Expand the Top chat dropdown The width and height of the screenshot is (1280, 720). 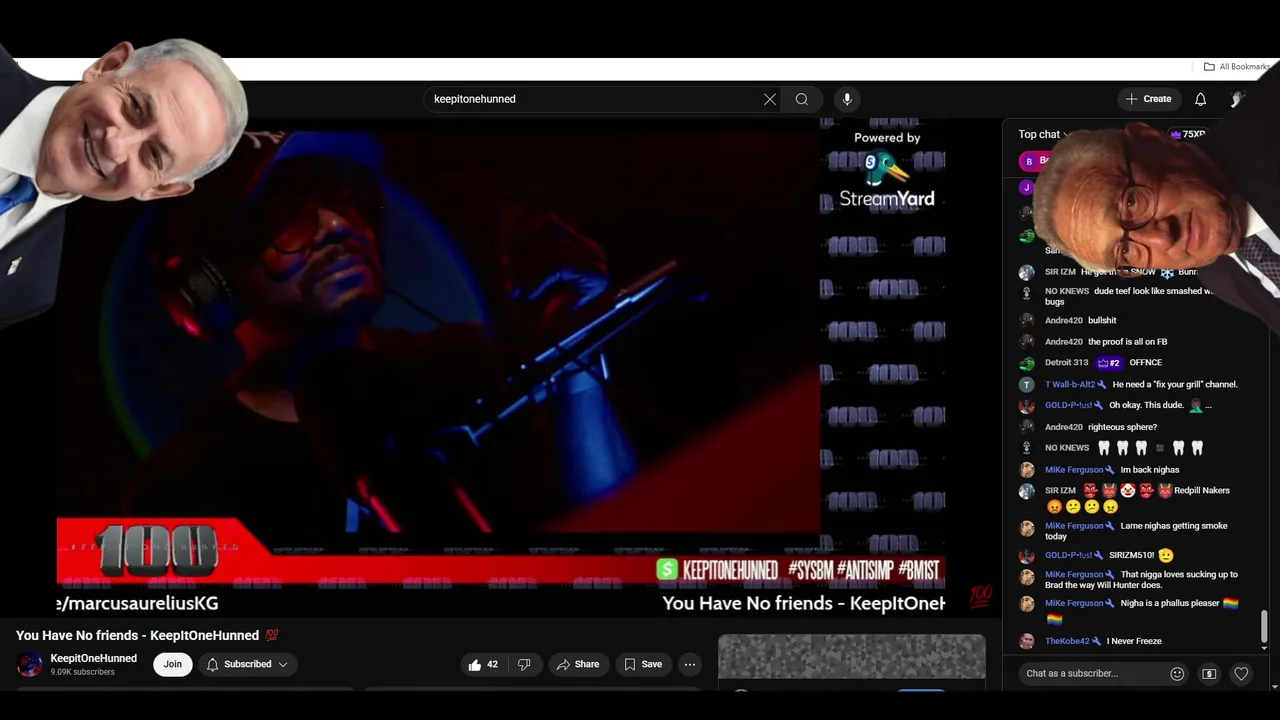click(1044, 134)
